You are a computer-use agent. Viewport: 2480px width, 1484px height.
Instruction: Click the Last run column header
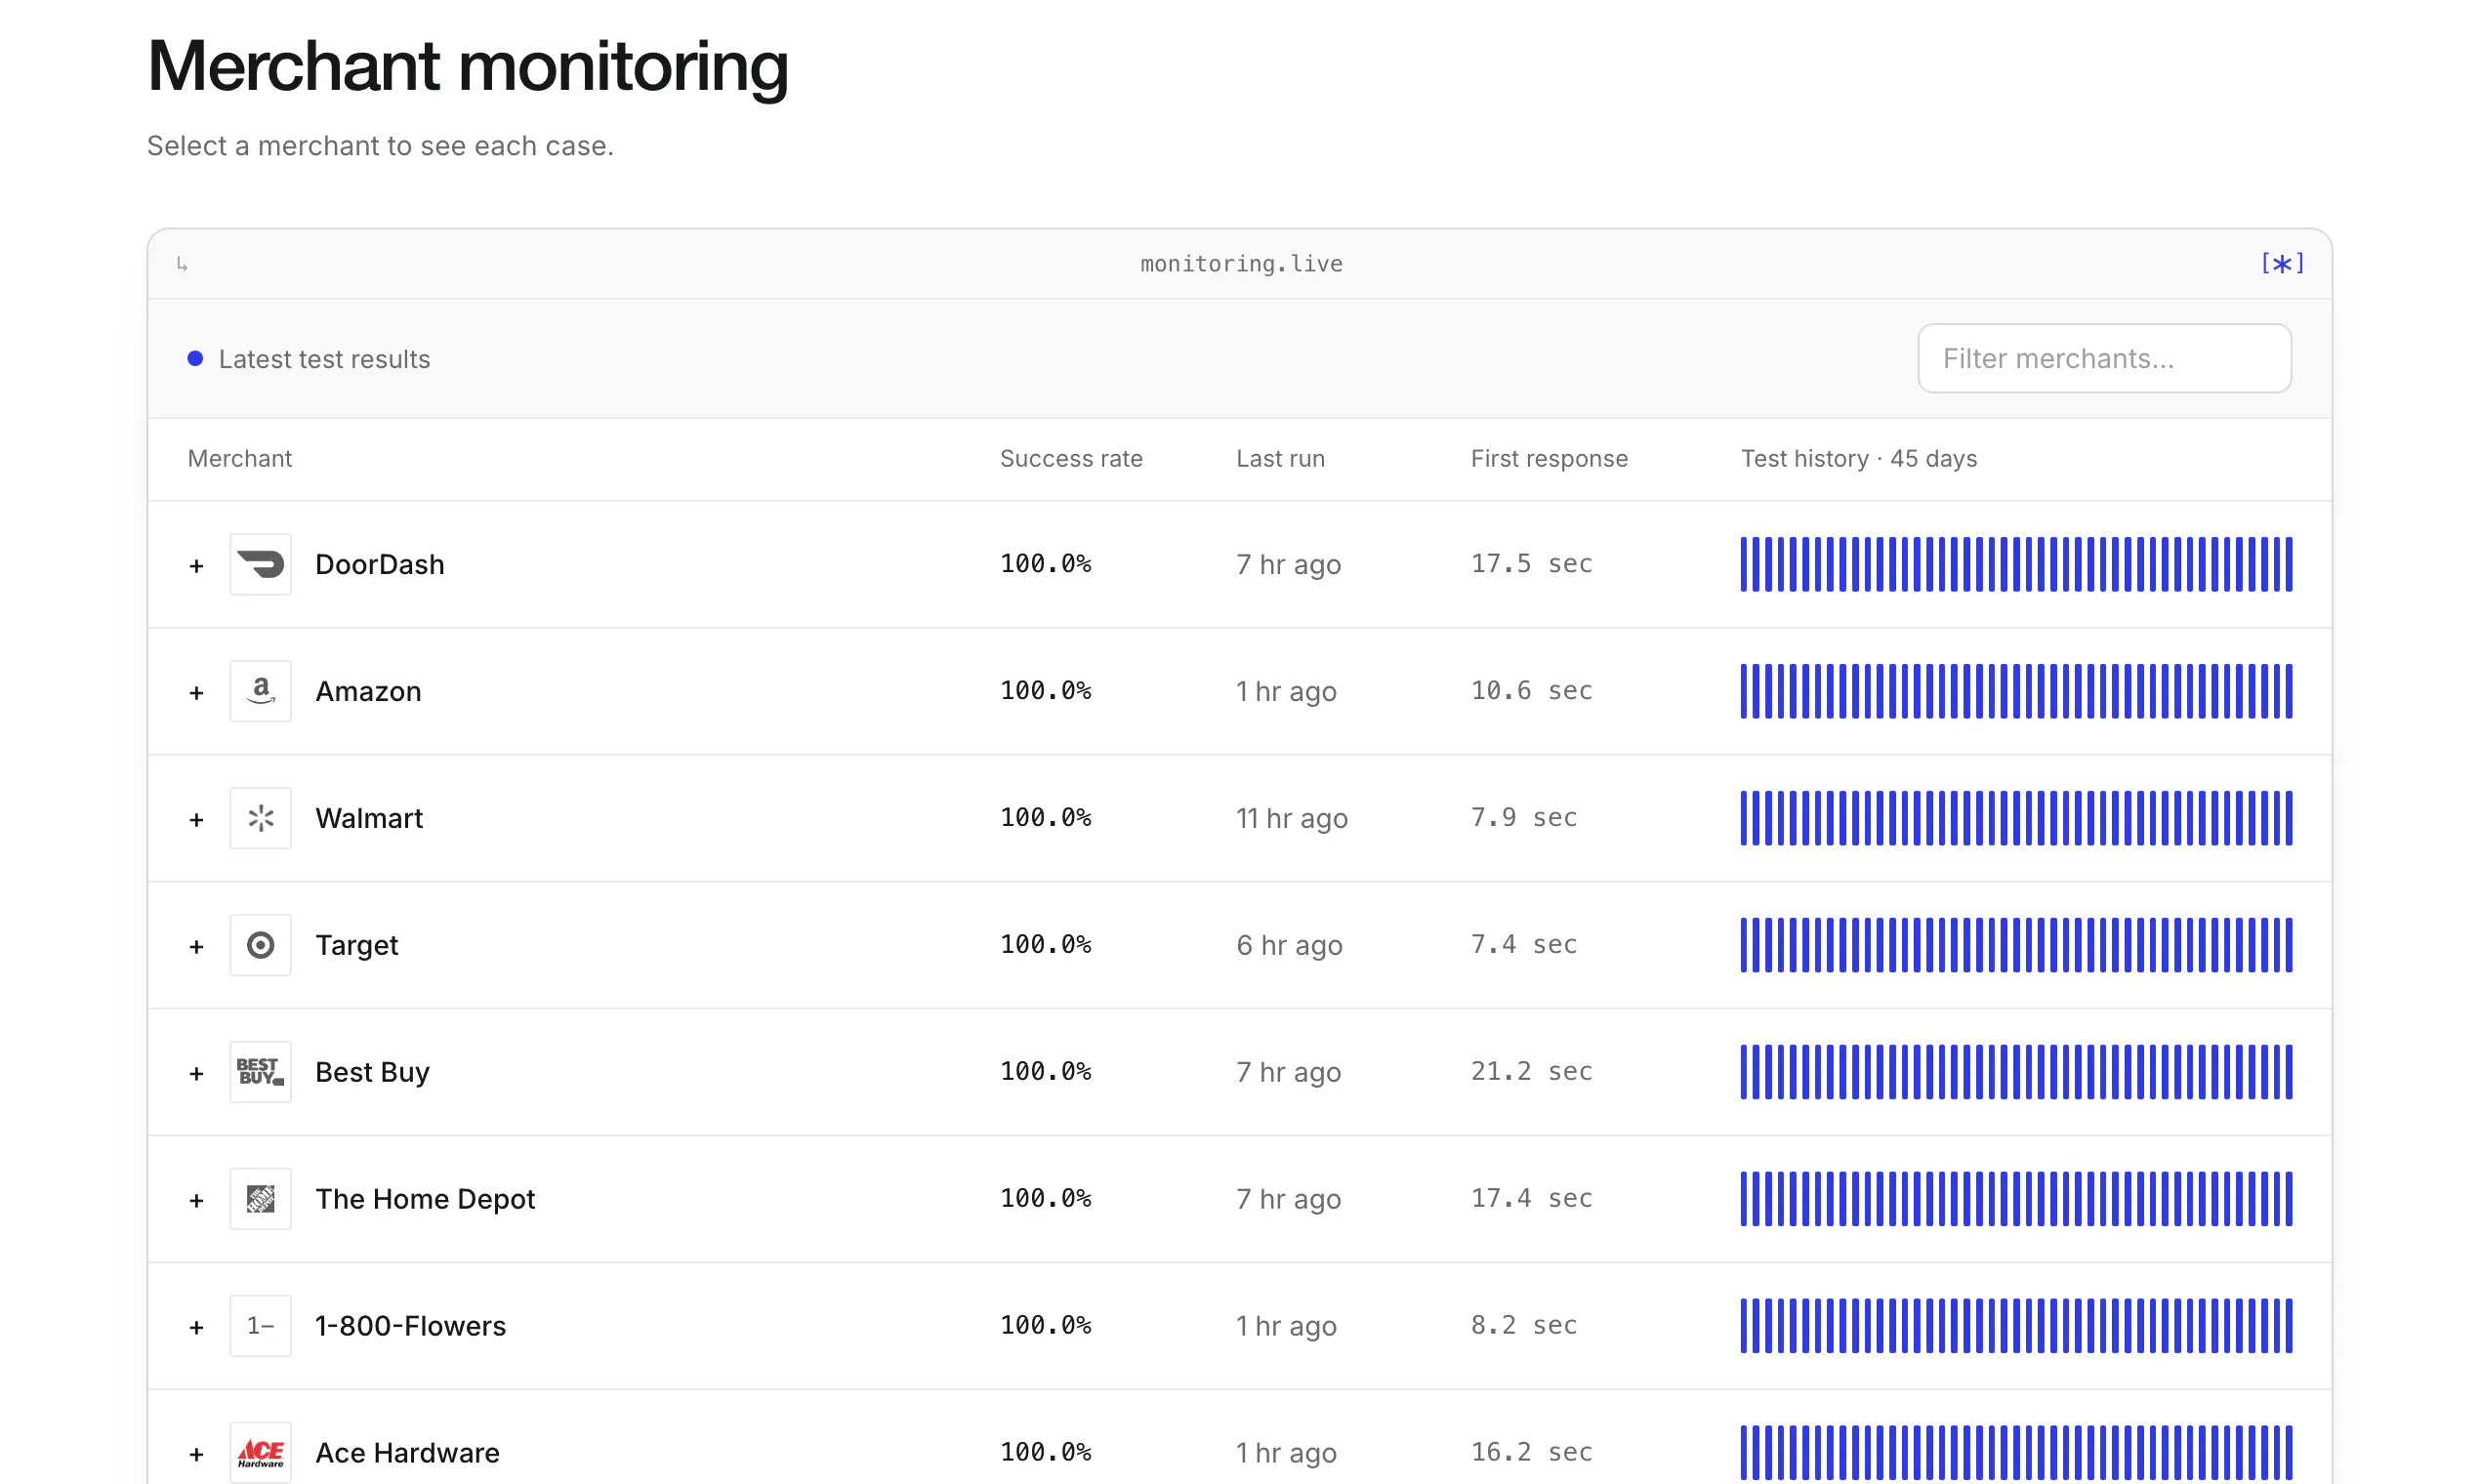[1280, 459]
